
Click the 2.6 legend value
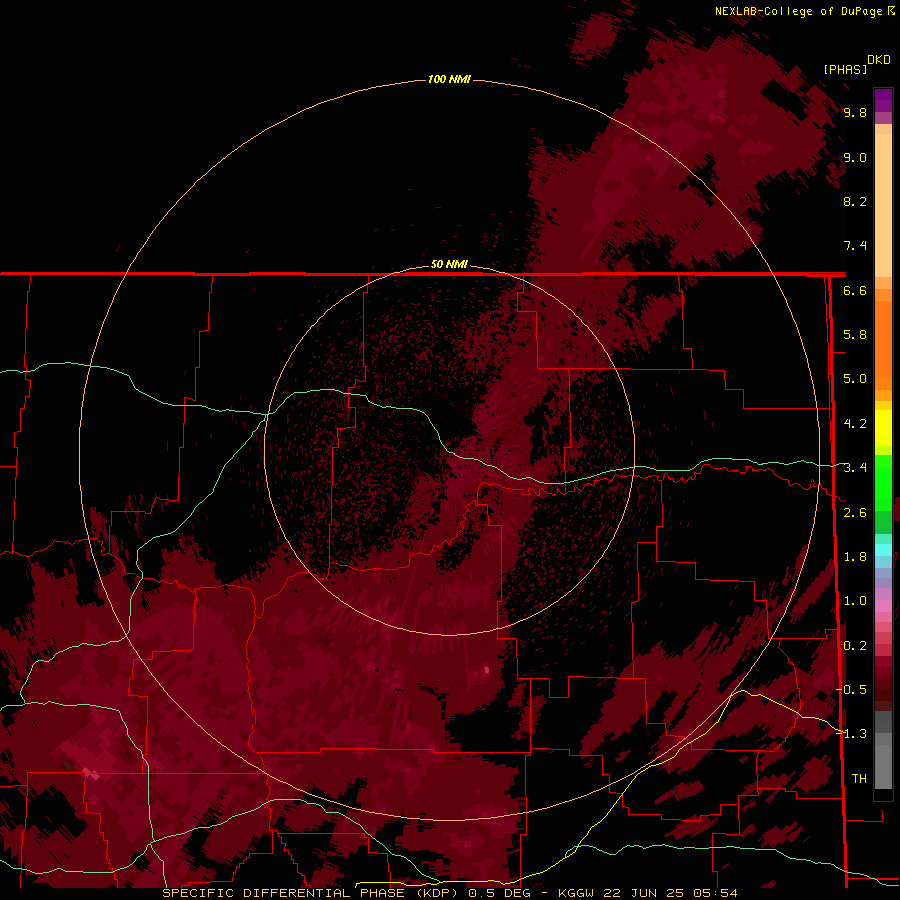click(x=855, y=513)
